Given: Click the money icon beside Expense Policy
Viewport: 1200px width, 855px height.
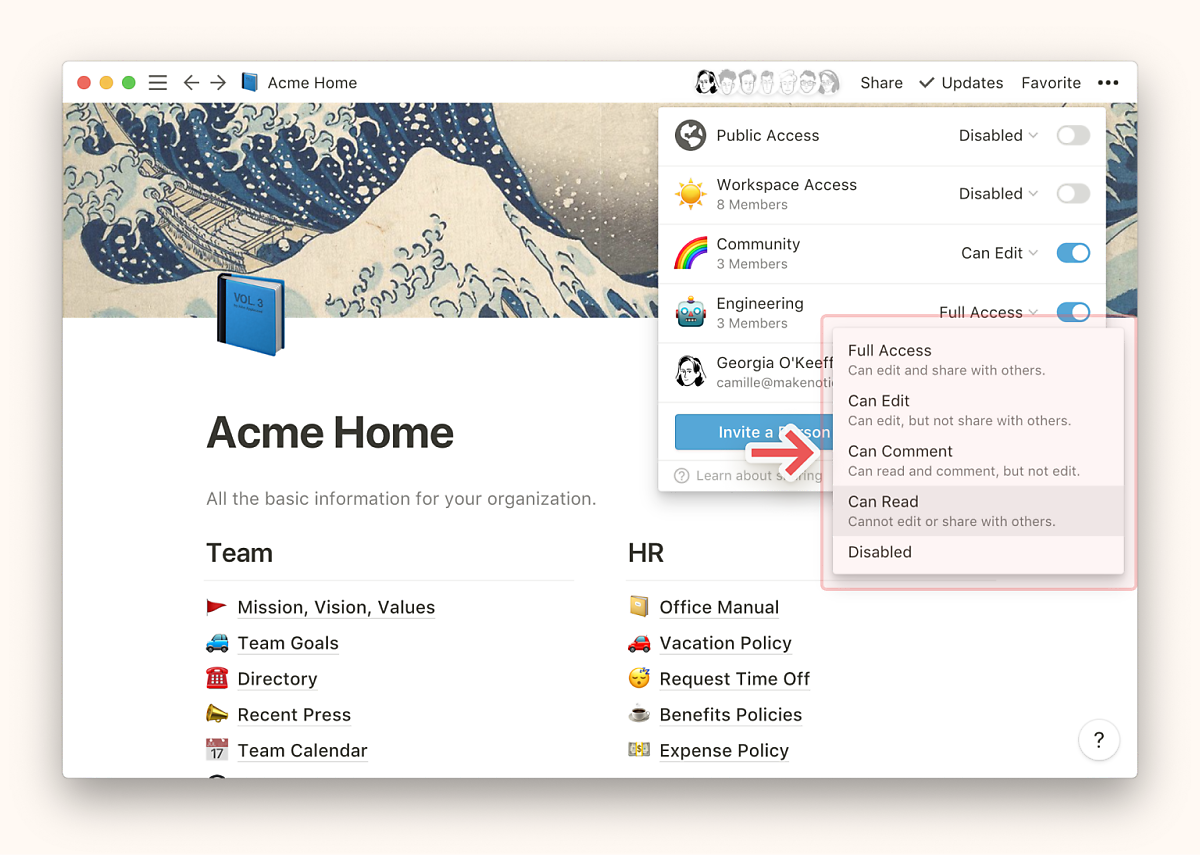Looking at the screenshot, I should pyautogui.click(x=639, y=750).
